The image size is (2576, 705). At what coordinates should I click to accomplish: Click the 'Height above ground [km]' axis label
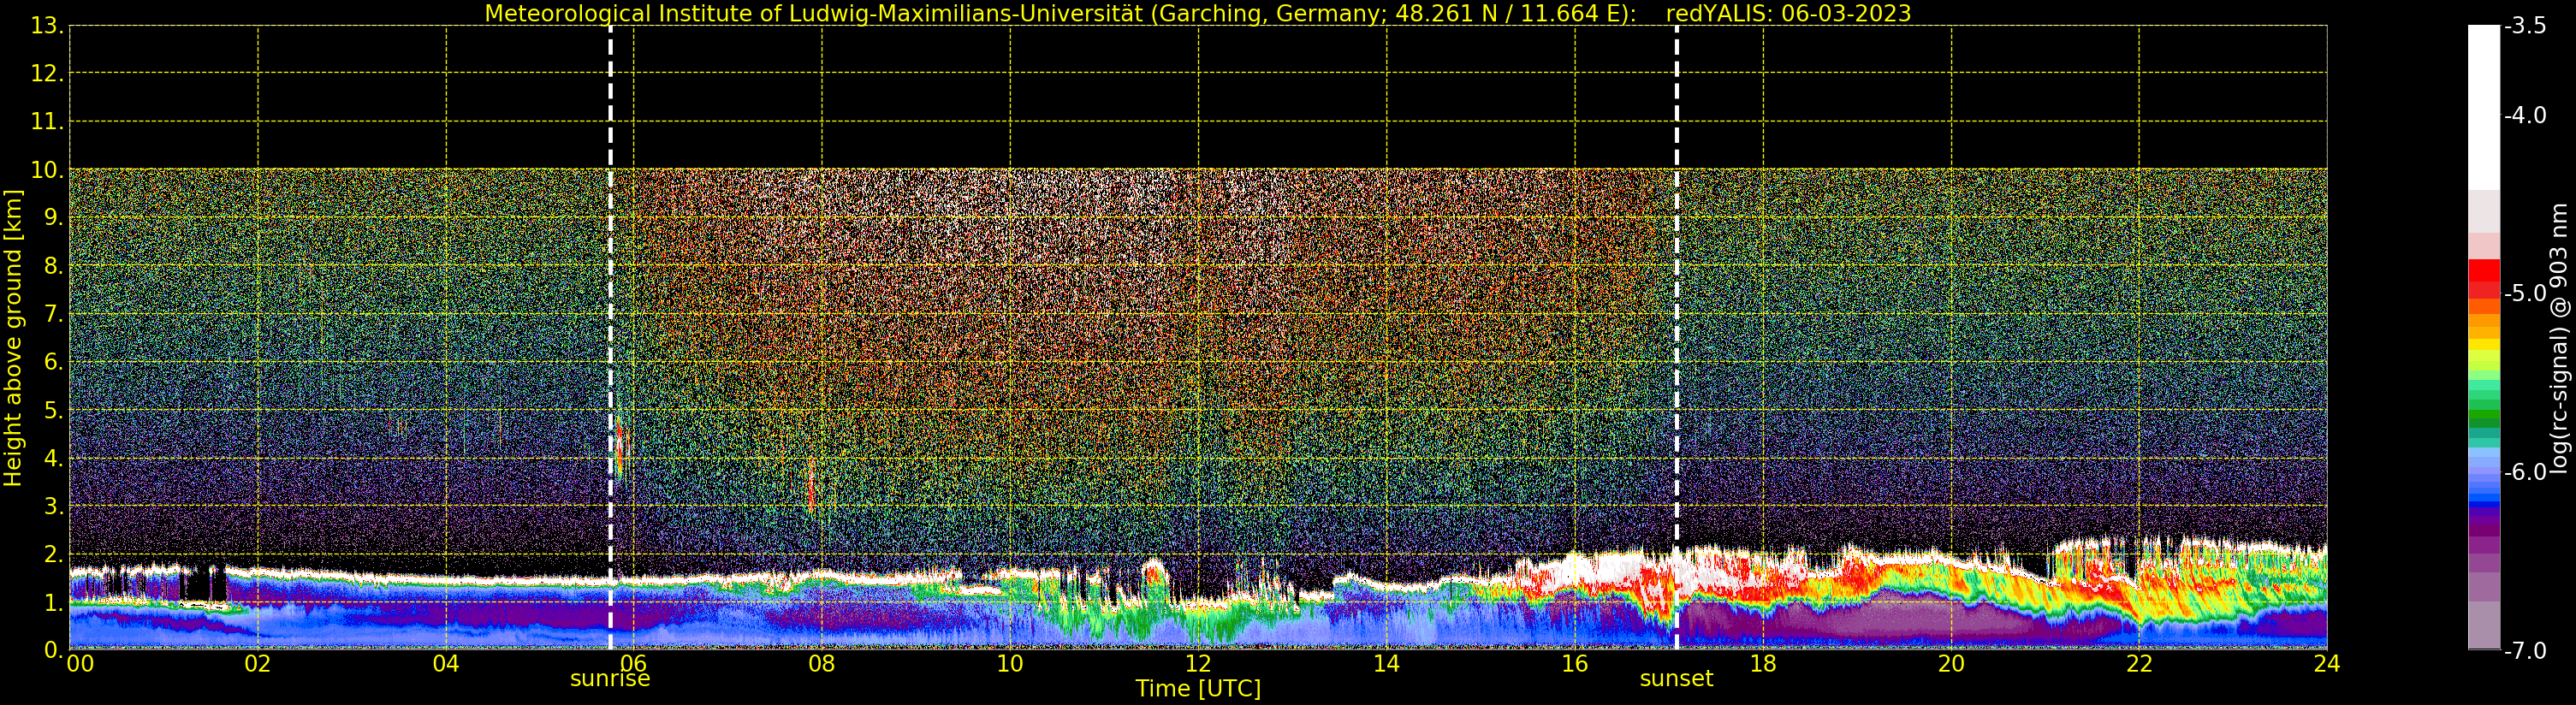coord(13,338)
